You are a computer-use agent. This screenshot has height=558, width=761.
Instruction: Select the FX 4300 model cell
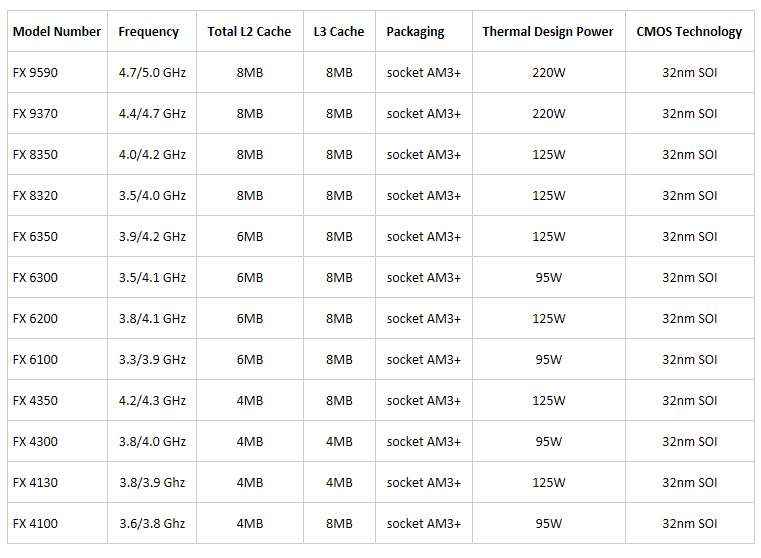35,442
